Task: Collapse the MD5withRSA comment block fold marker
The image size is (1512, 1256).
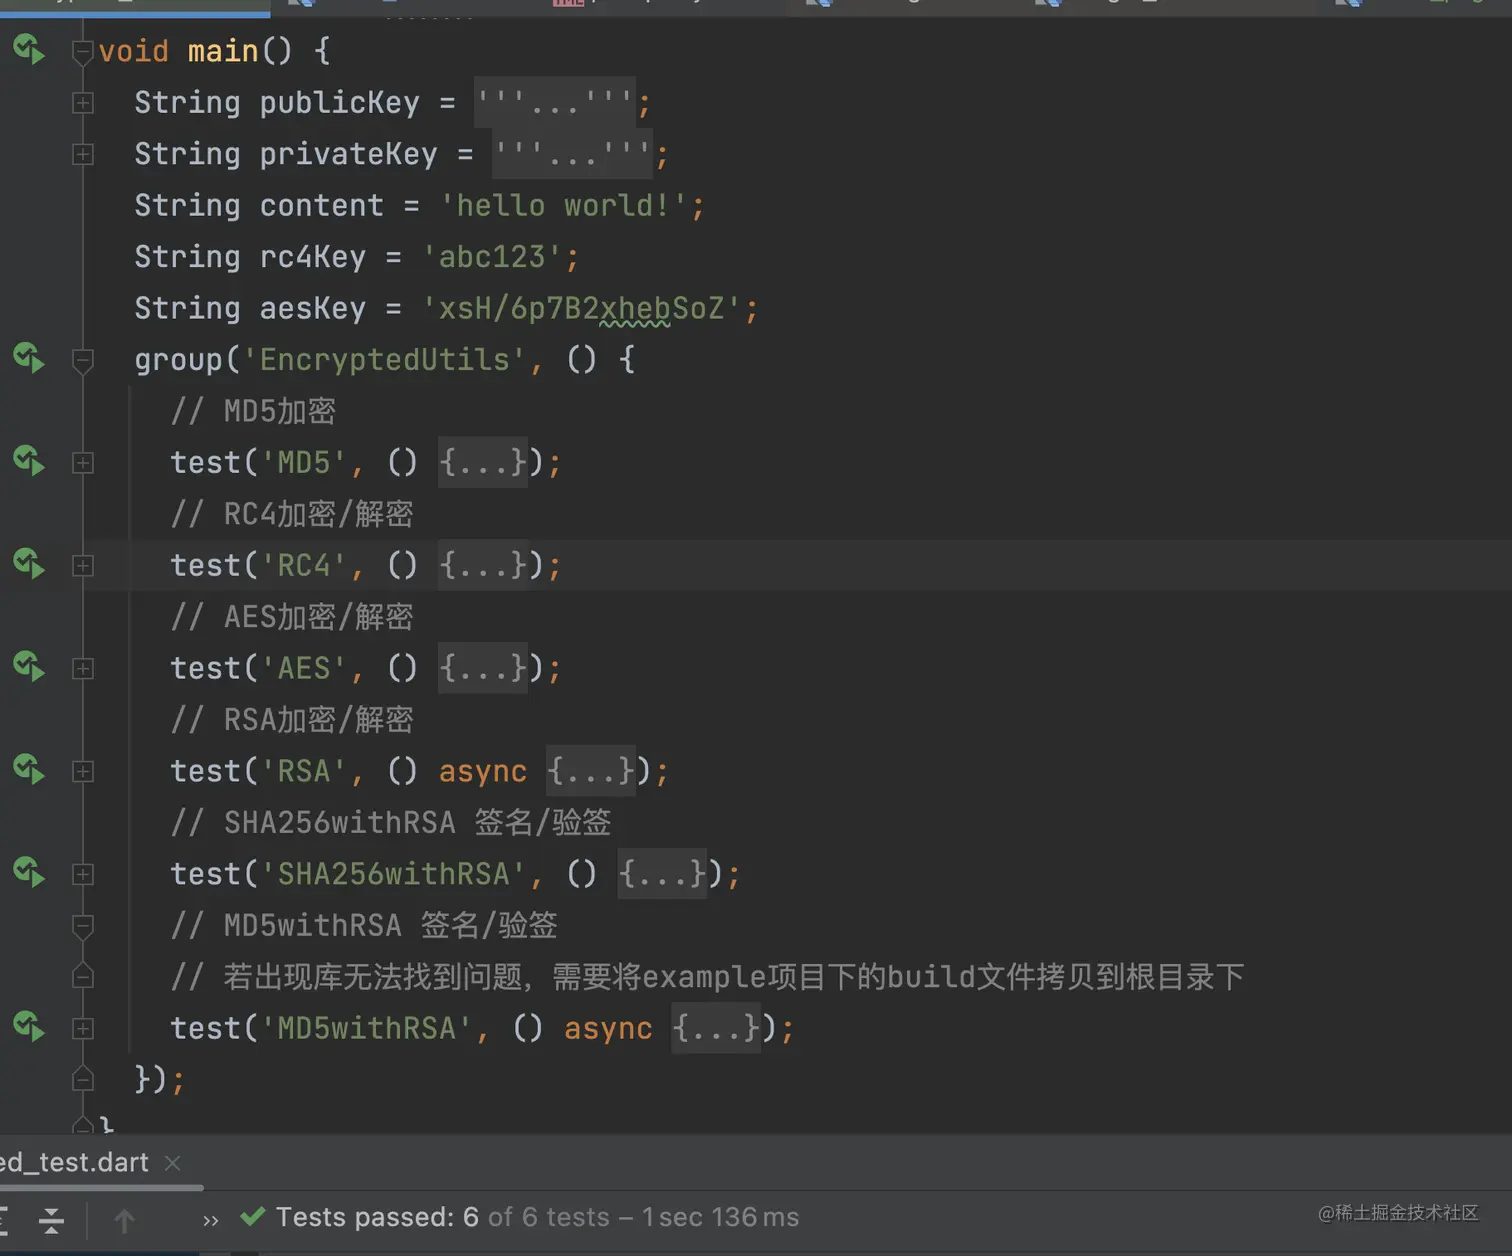Action: click(83, 927)
